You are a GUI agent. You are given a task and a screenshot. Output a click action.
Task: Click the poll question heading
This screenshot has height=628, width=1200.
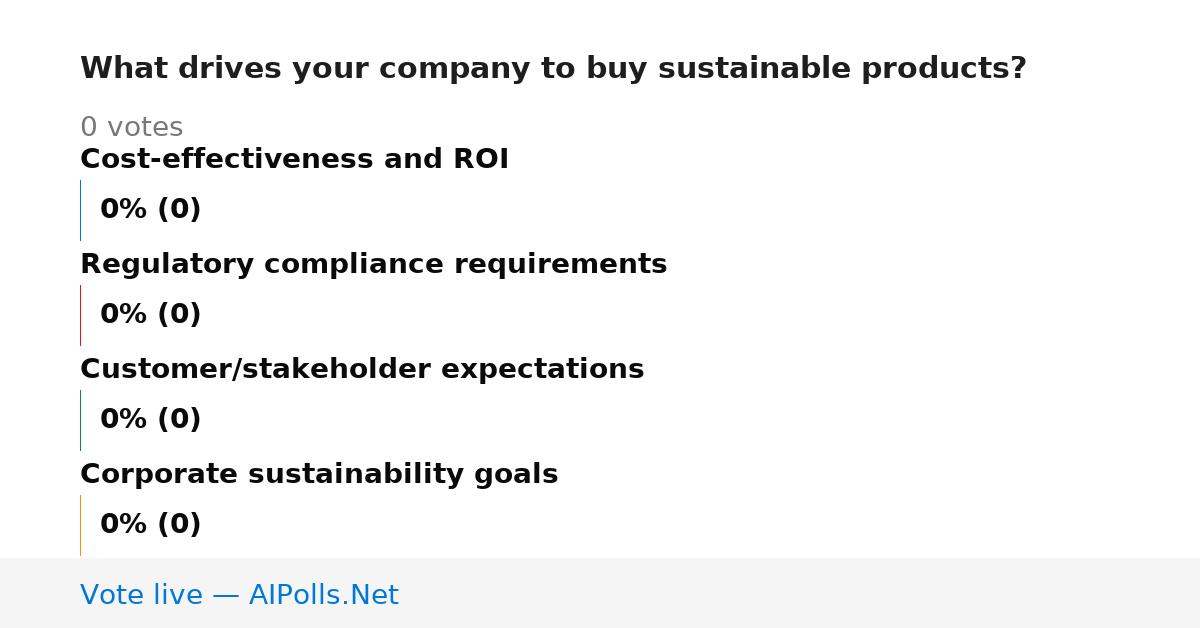(x=553, y=69)
